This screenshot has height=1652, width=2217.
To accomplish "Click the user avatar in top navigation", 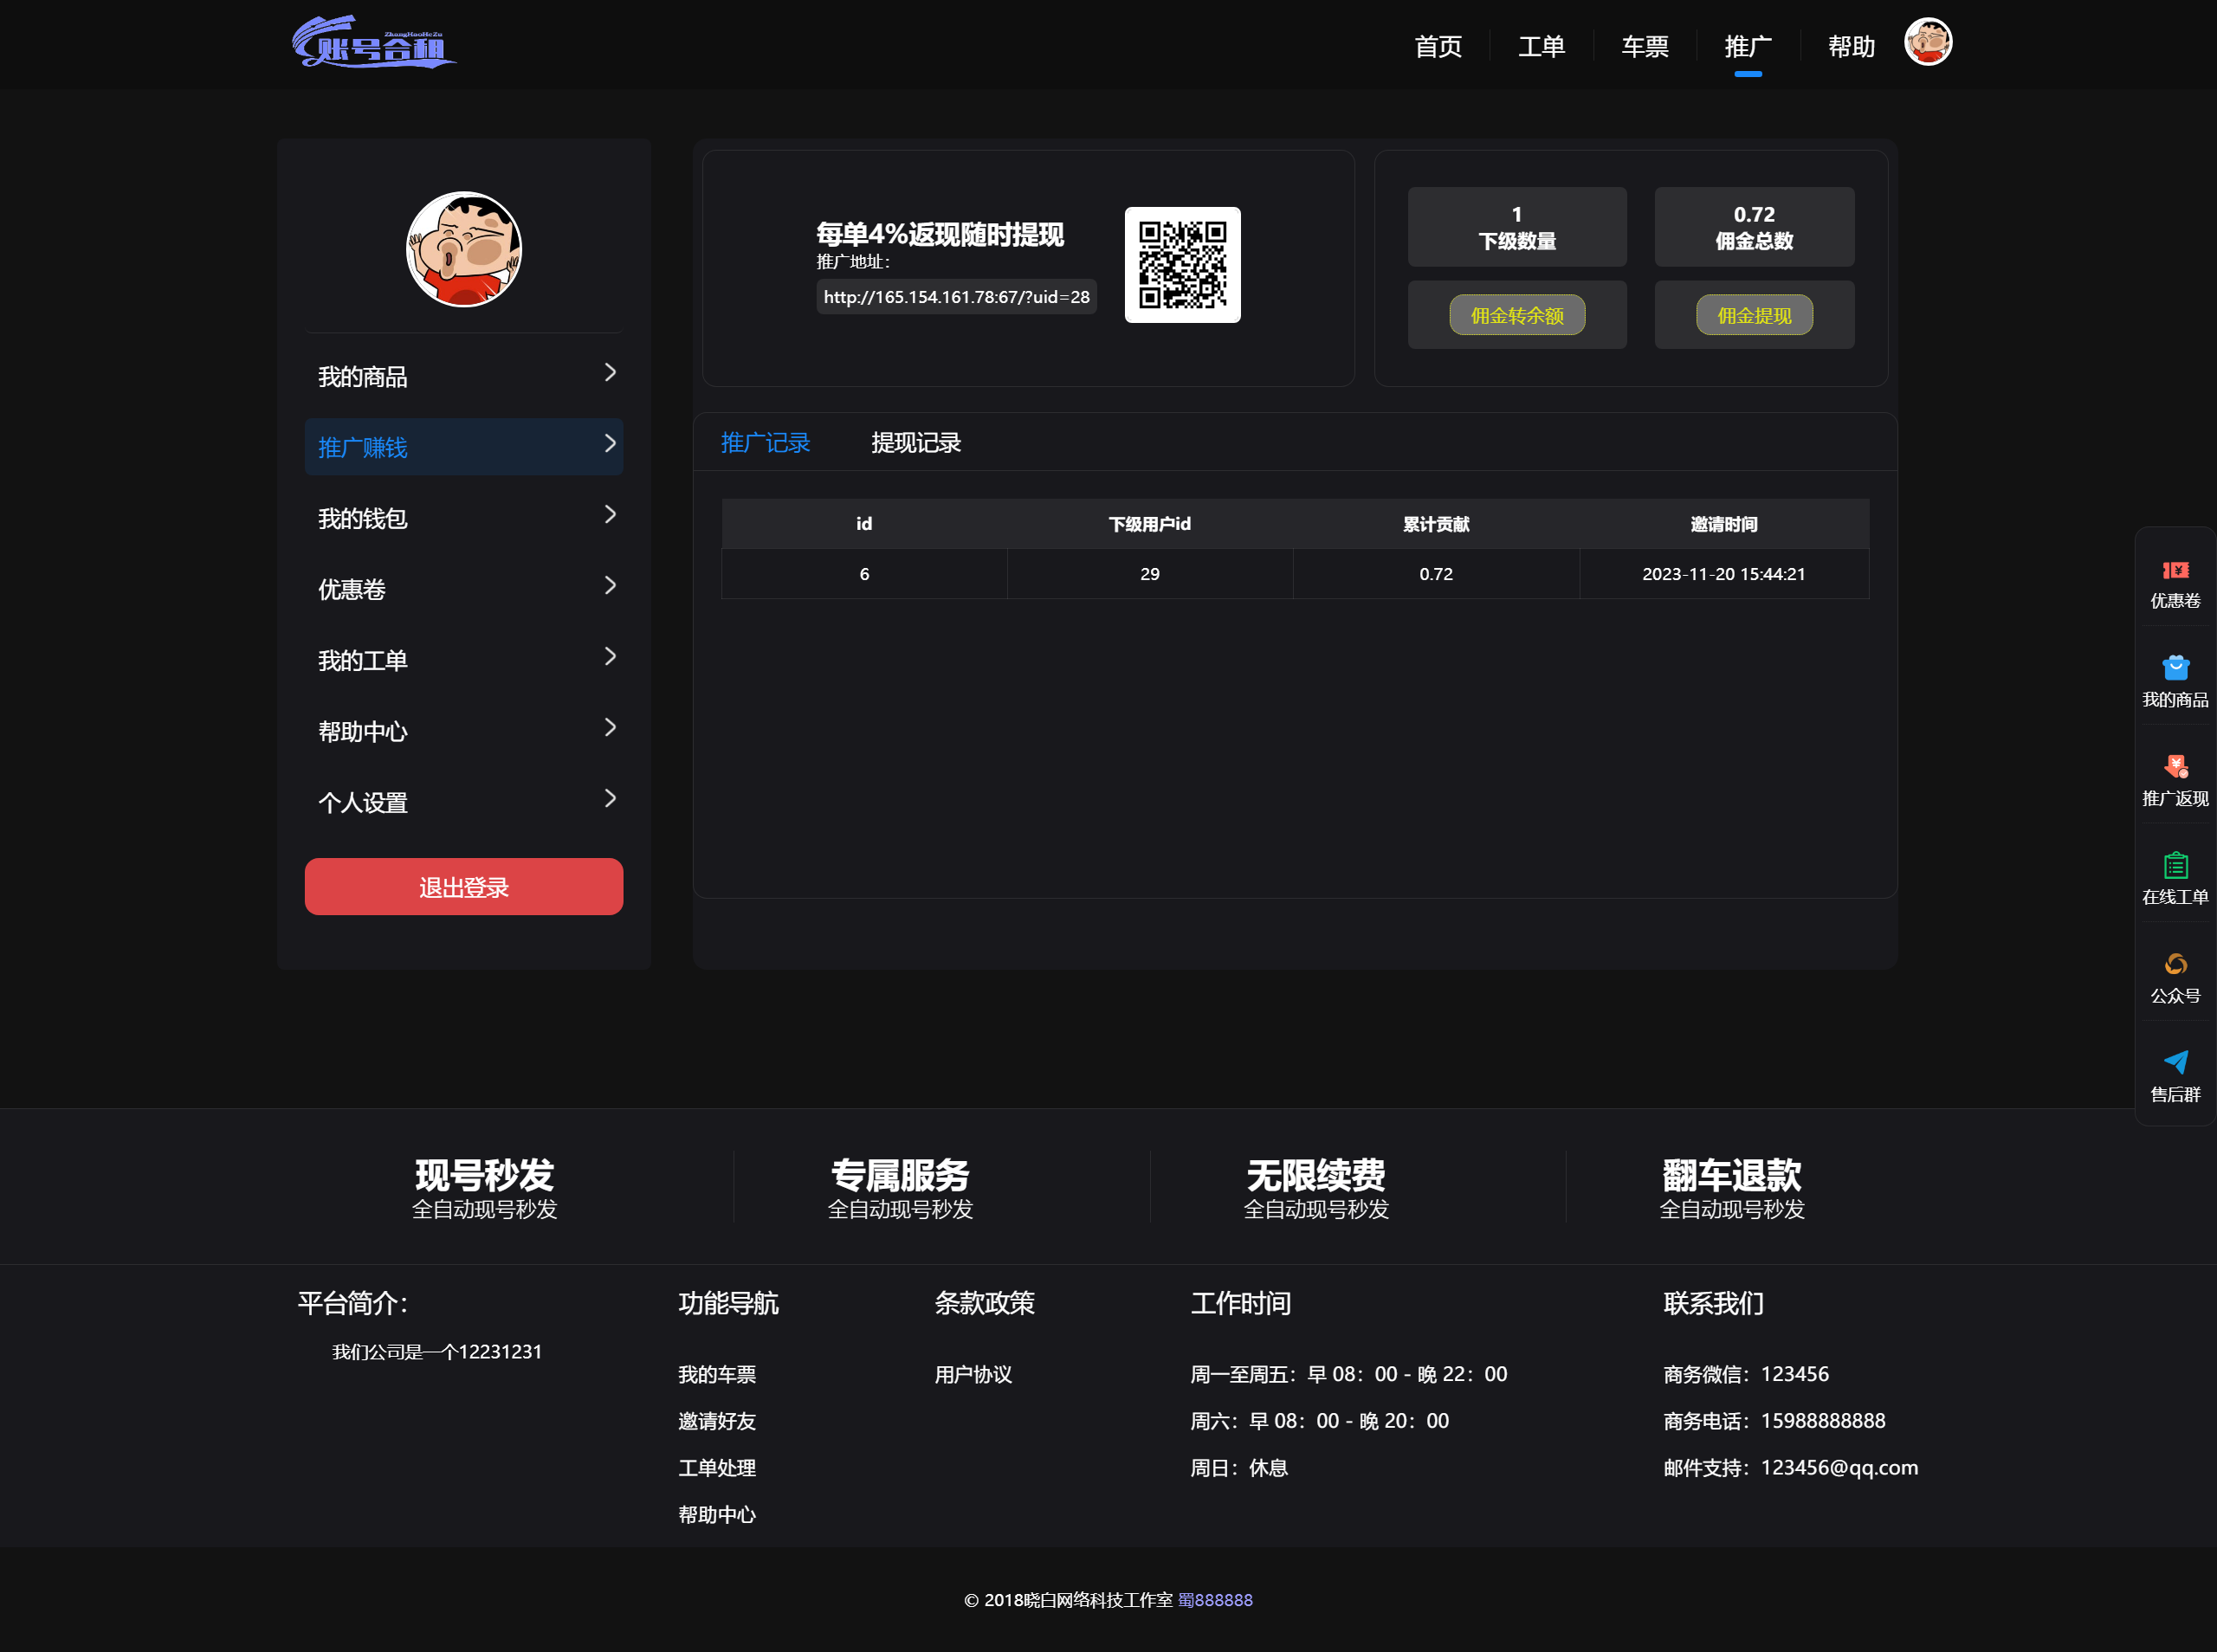I will click(1927, 42).
